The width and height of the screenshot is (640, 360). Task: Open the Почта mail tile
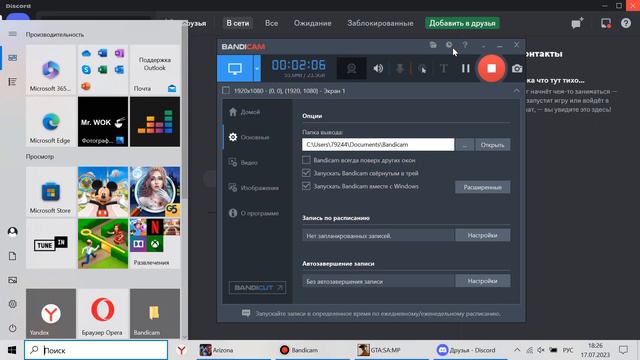coord(155,70)
